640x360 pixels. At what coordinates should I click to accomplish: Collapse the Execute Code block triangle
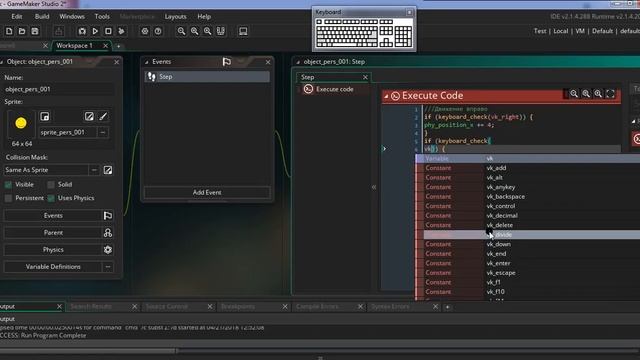coord(386,96)
